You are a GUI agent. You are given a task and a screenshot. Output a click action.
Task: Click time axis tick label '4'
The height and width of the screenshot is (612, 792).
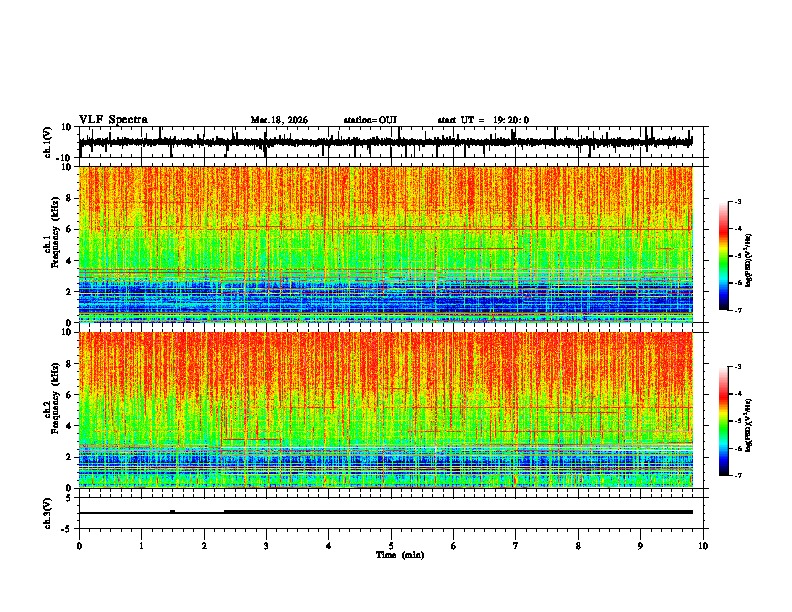(329, 546)
